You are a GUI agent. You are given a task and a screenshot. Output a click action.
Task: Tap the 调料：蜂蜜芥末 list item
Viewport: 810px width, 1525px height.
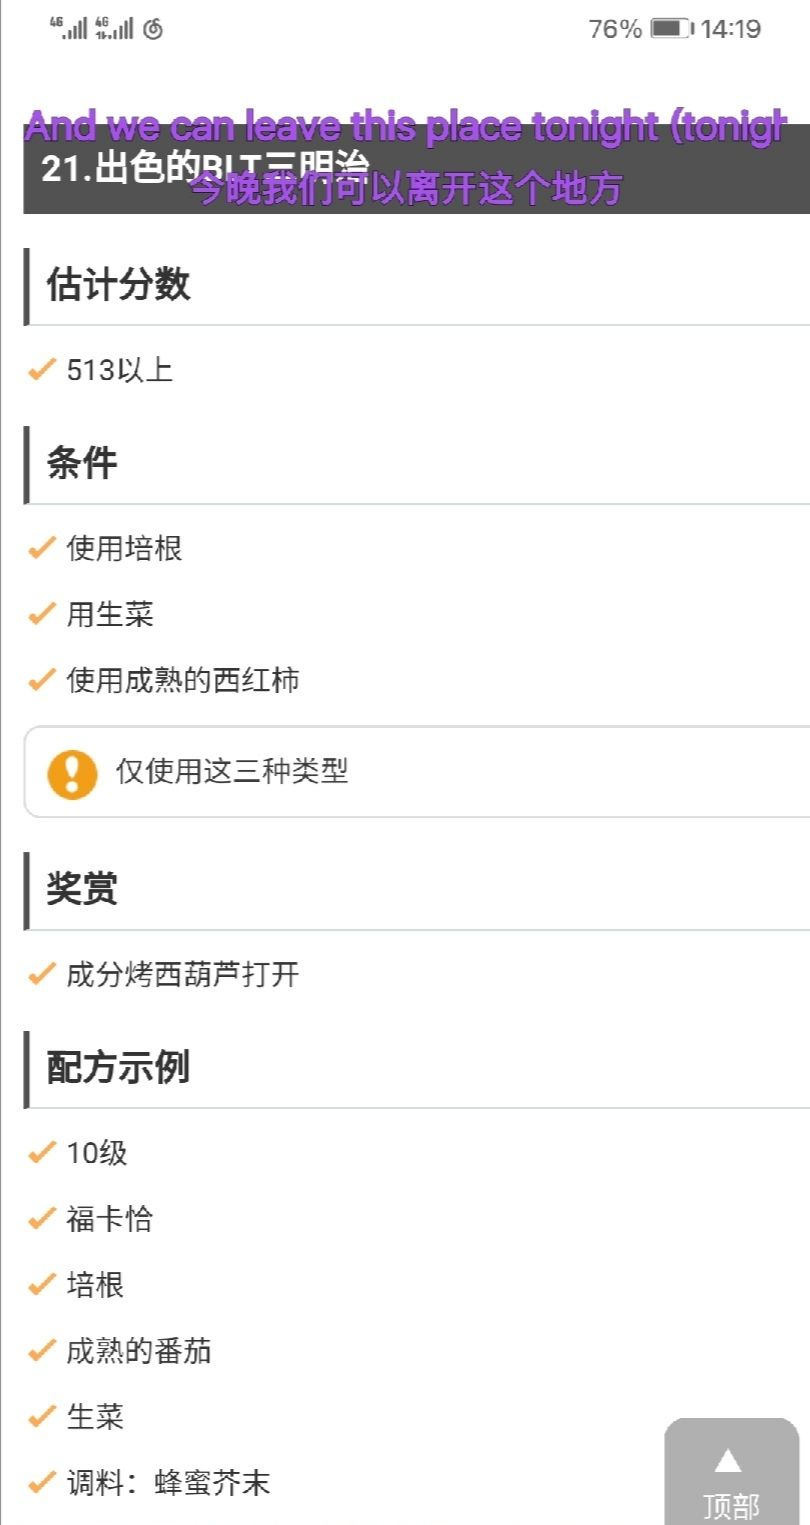point(168,1483)
